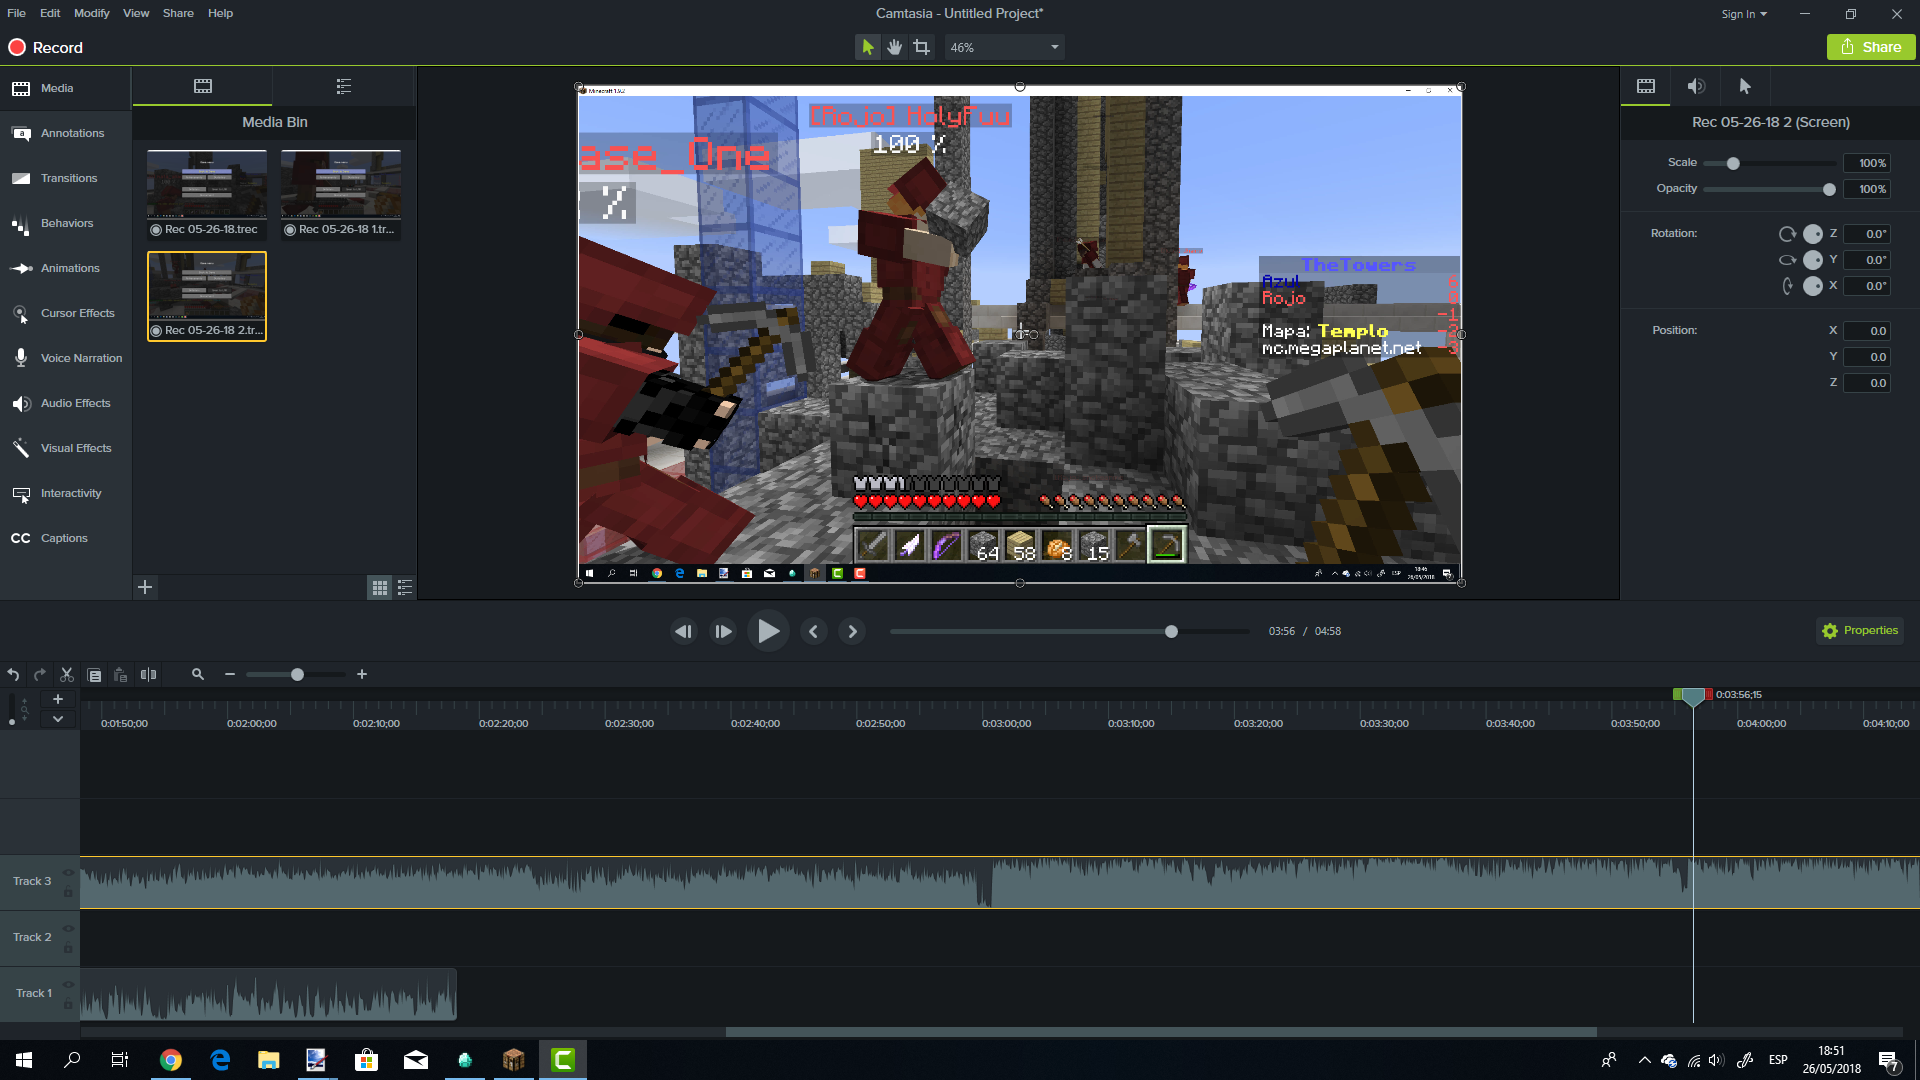Show hidden system tray icons
The image size is (1920, 1080).
1644,1060
